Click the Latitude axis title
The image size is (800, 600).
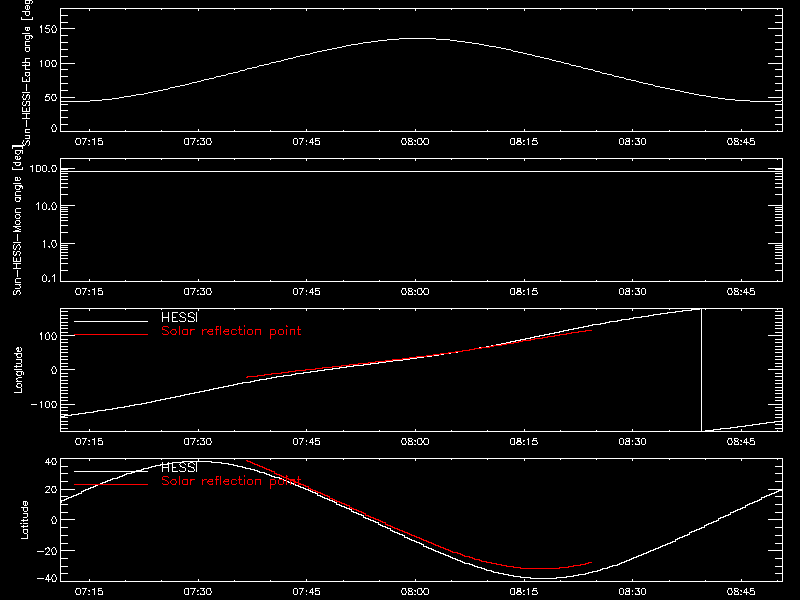(x=24, y=520)
